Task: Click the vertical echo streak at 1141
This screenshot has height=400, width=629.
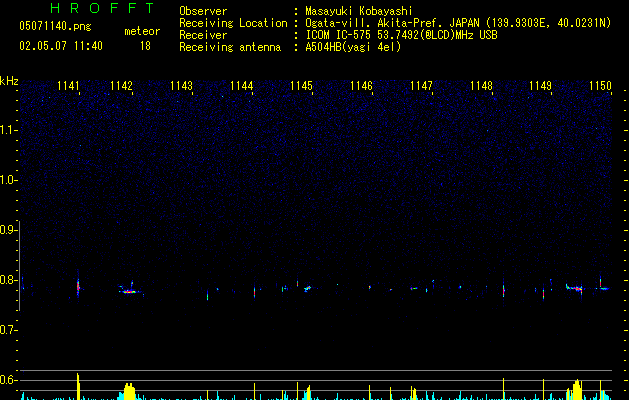Action: click(x=78, y=287)
